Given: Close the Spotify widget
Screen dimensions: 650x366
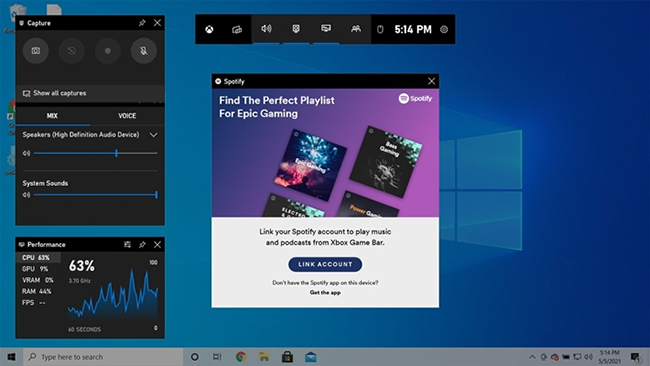Looking at the screenshot, I should 432,81.
